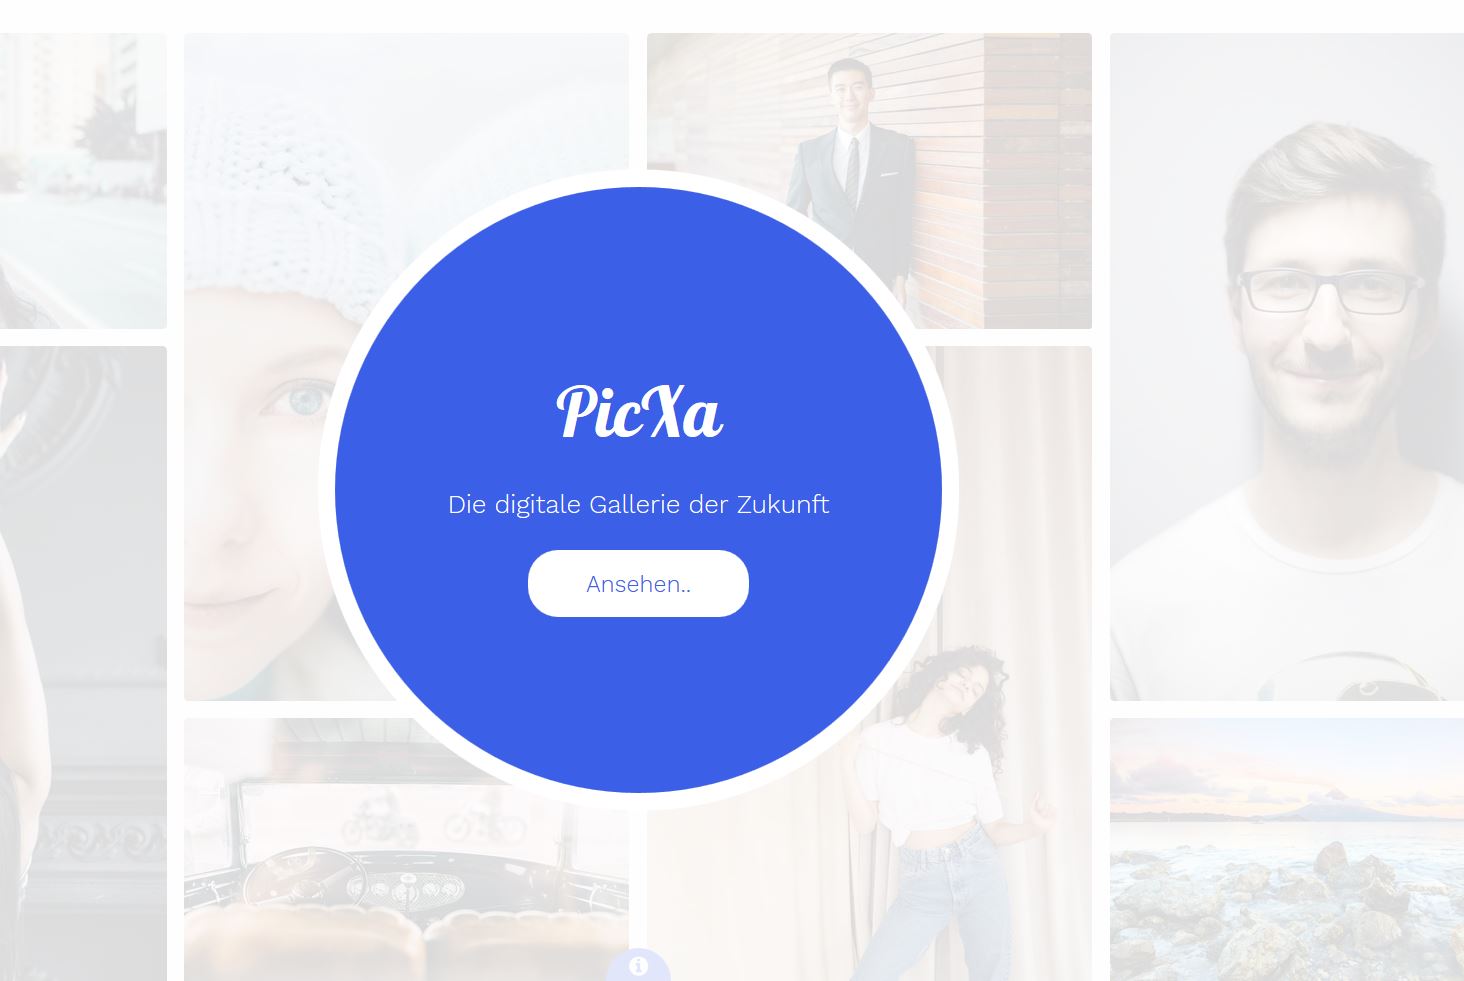
Task: Open the dark interior photo on left edge
Action: click(x=83, y=663)
